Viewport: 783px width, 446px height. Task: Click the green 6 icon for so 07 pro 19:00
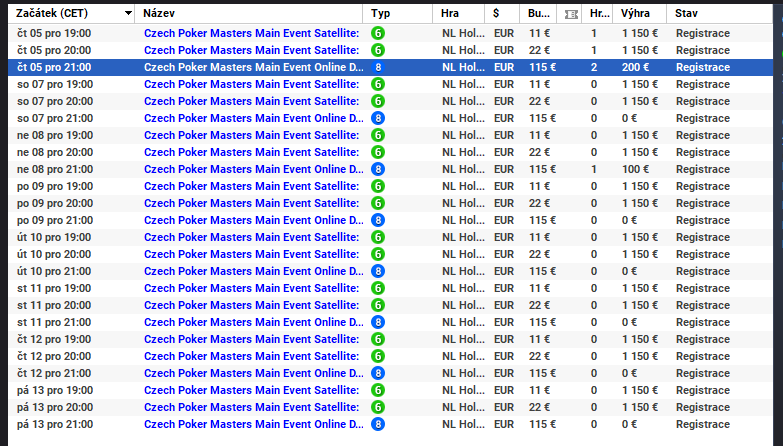(x=378, y=84)
